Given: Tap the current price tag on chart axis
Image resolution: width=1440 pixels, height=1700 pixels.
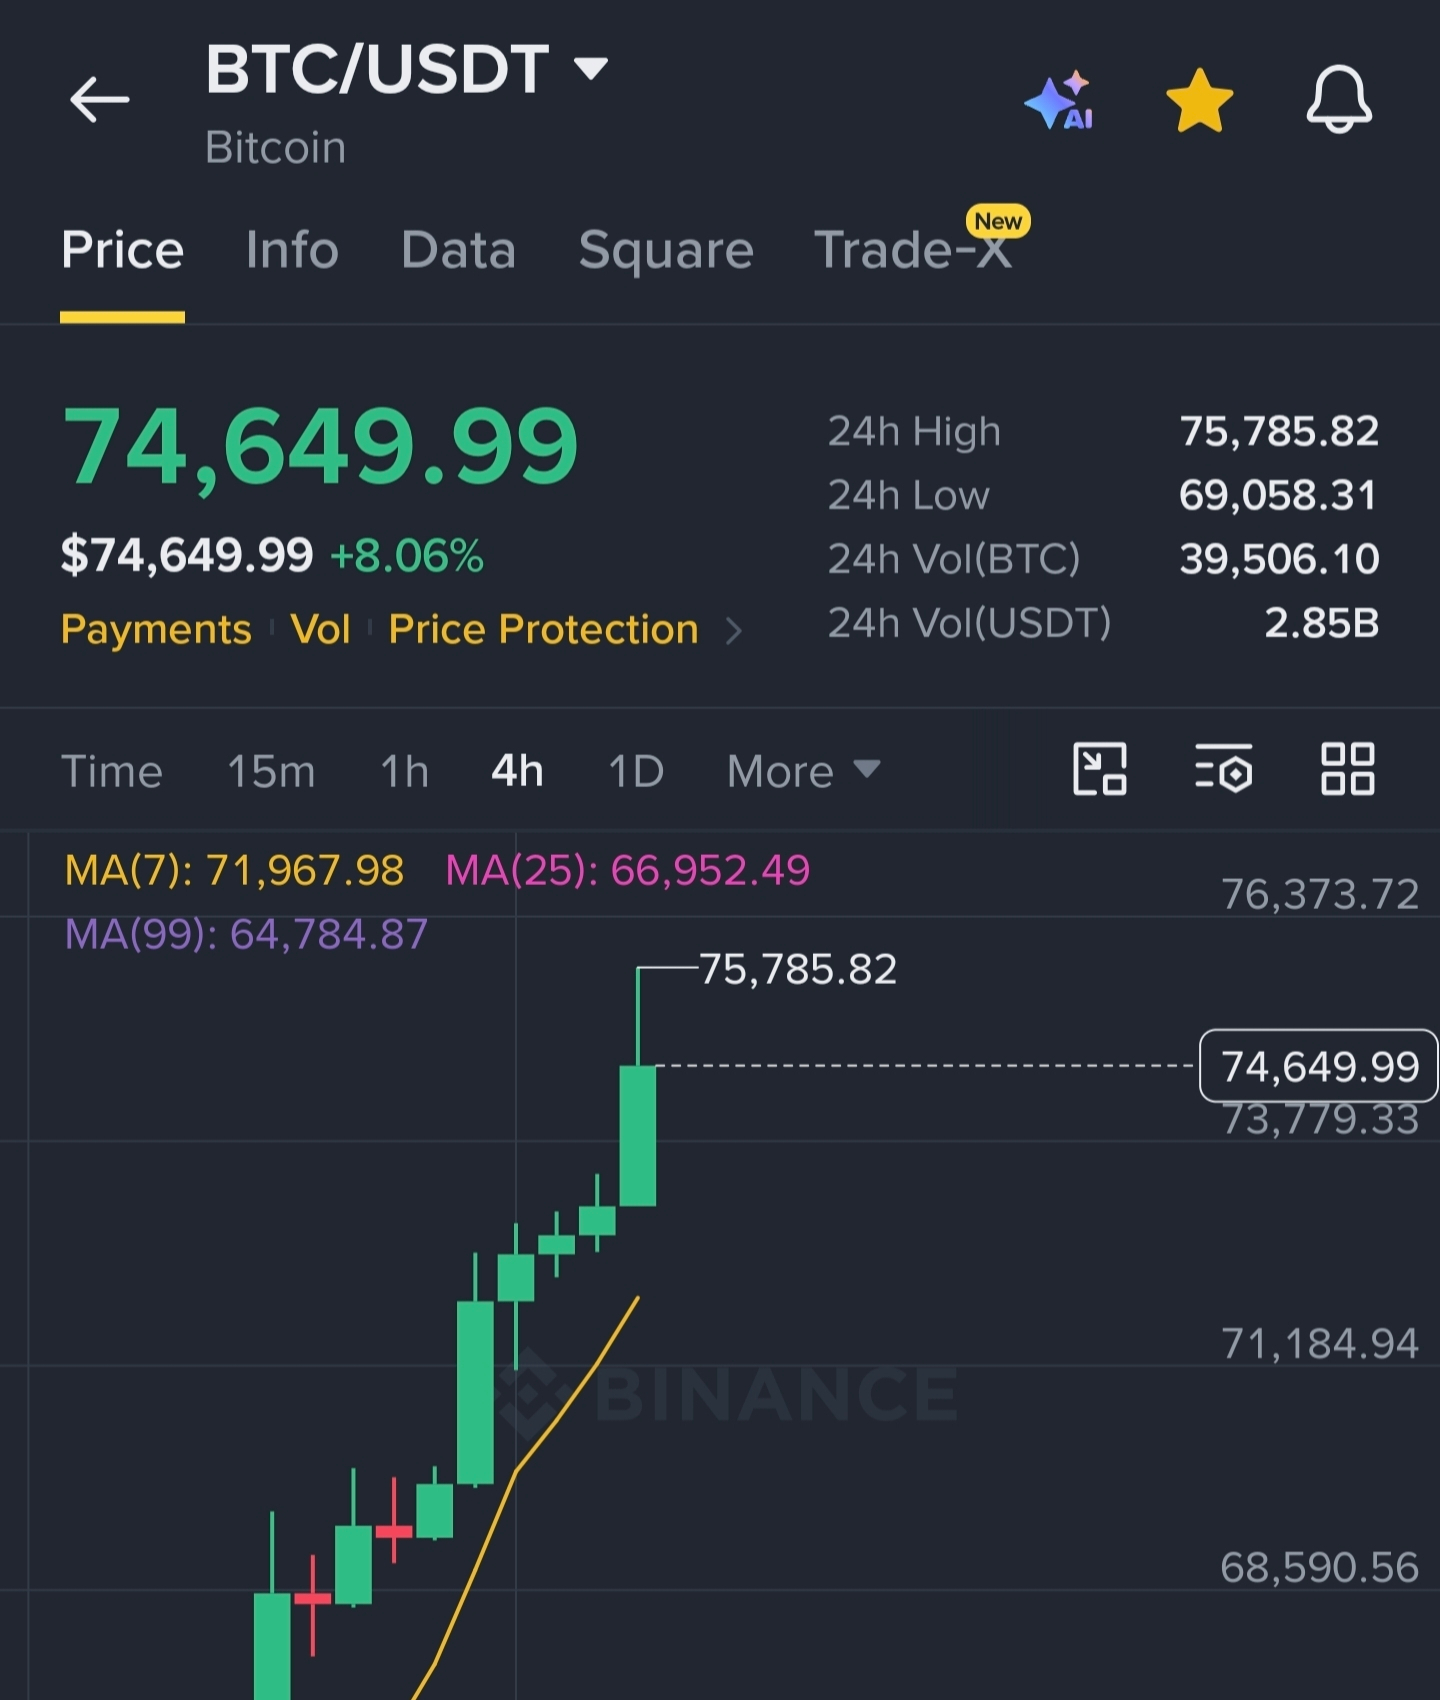Looking at the screenshot, I should (1319, 1066).
